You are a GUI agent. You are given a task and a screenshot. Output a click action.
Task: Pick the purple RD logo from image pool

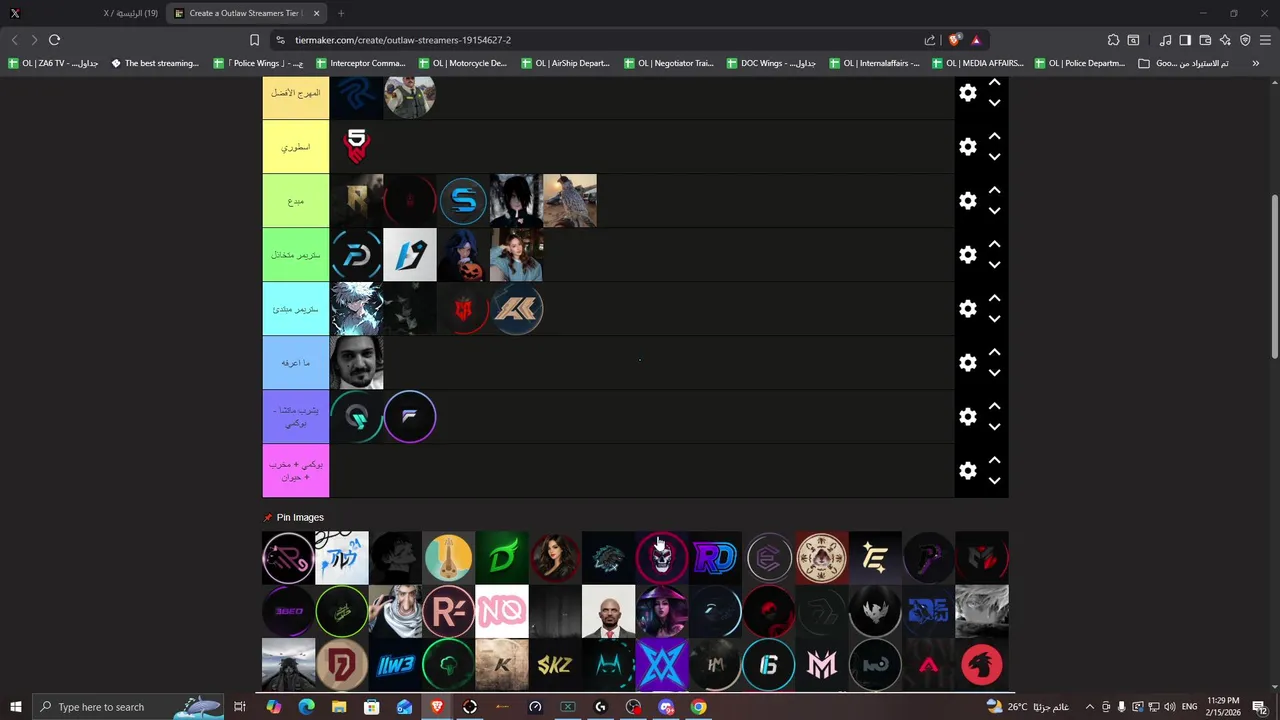(x=715, y=558)
